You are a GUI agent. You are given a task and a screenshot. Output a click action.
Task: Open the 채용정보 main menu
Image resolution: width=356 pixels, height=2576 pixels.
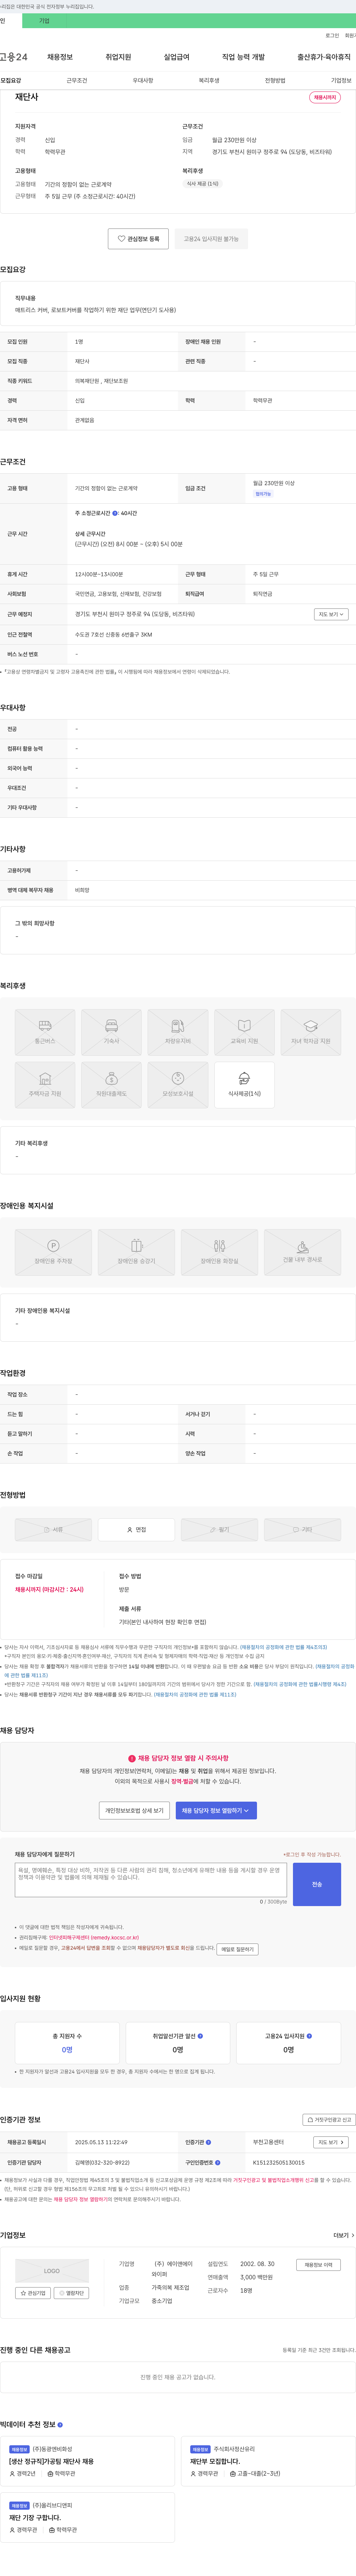[60, 57]
